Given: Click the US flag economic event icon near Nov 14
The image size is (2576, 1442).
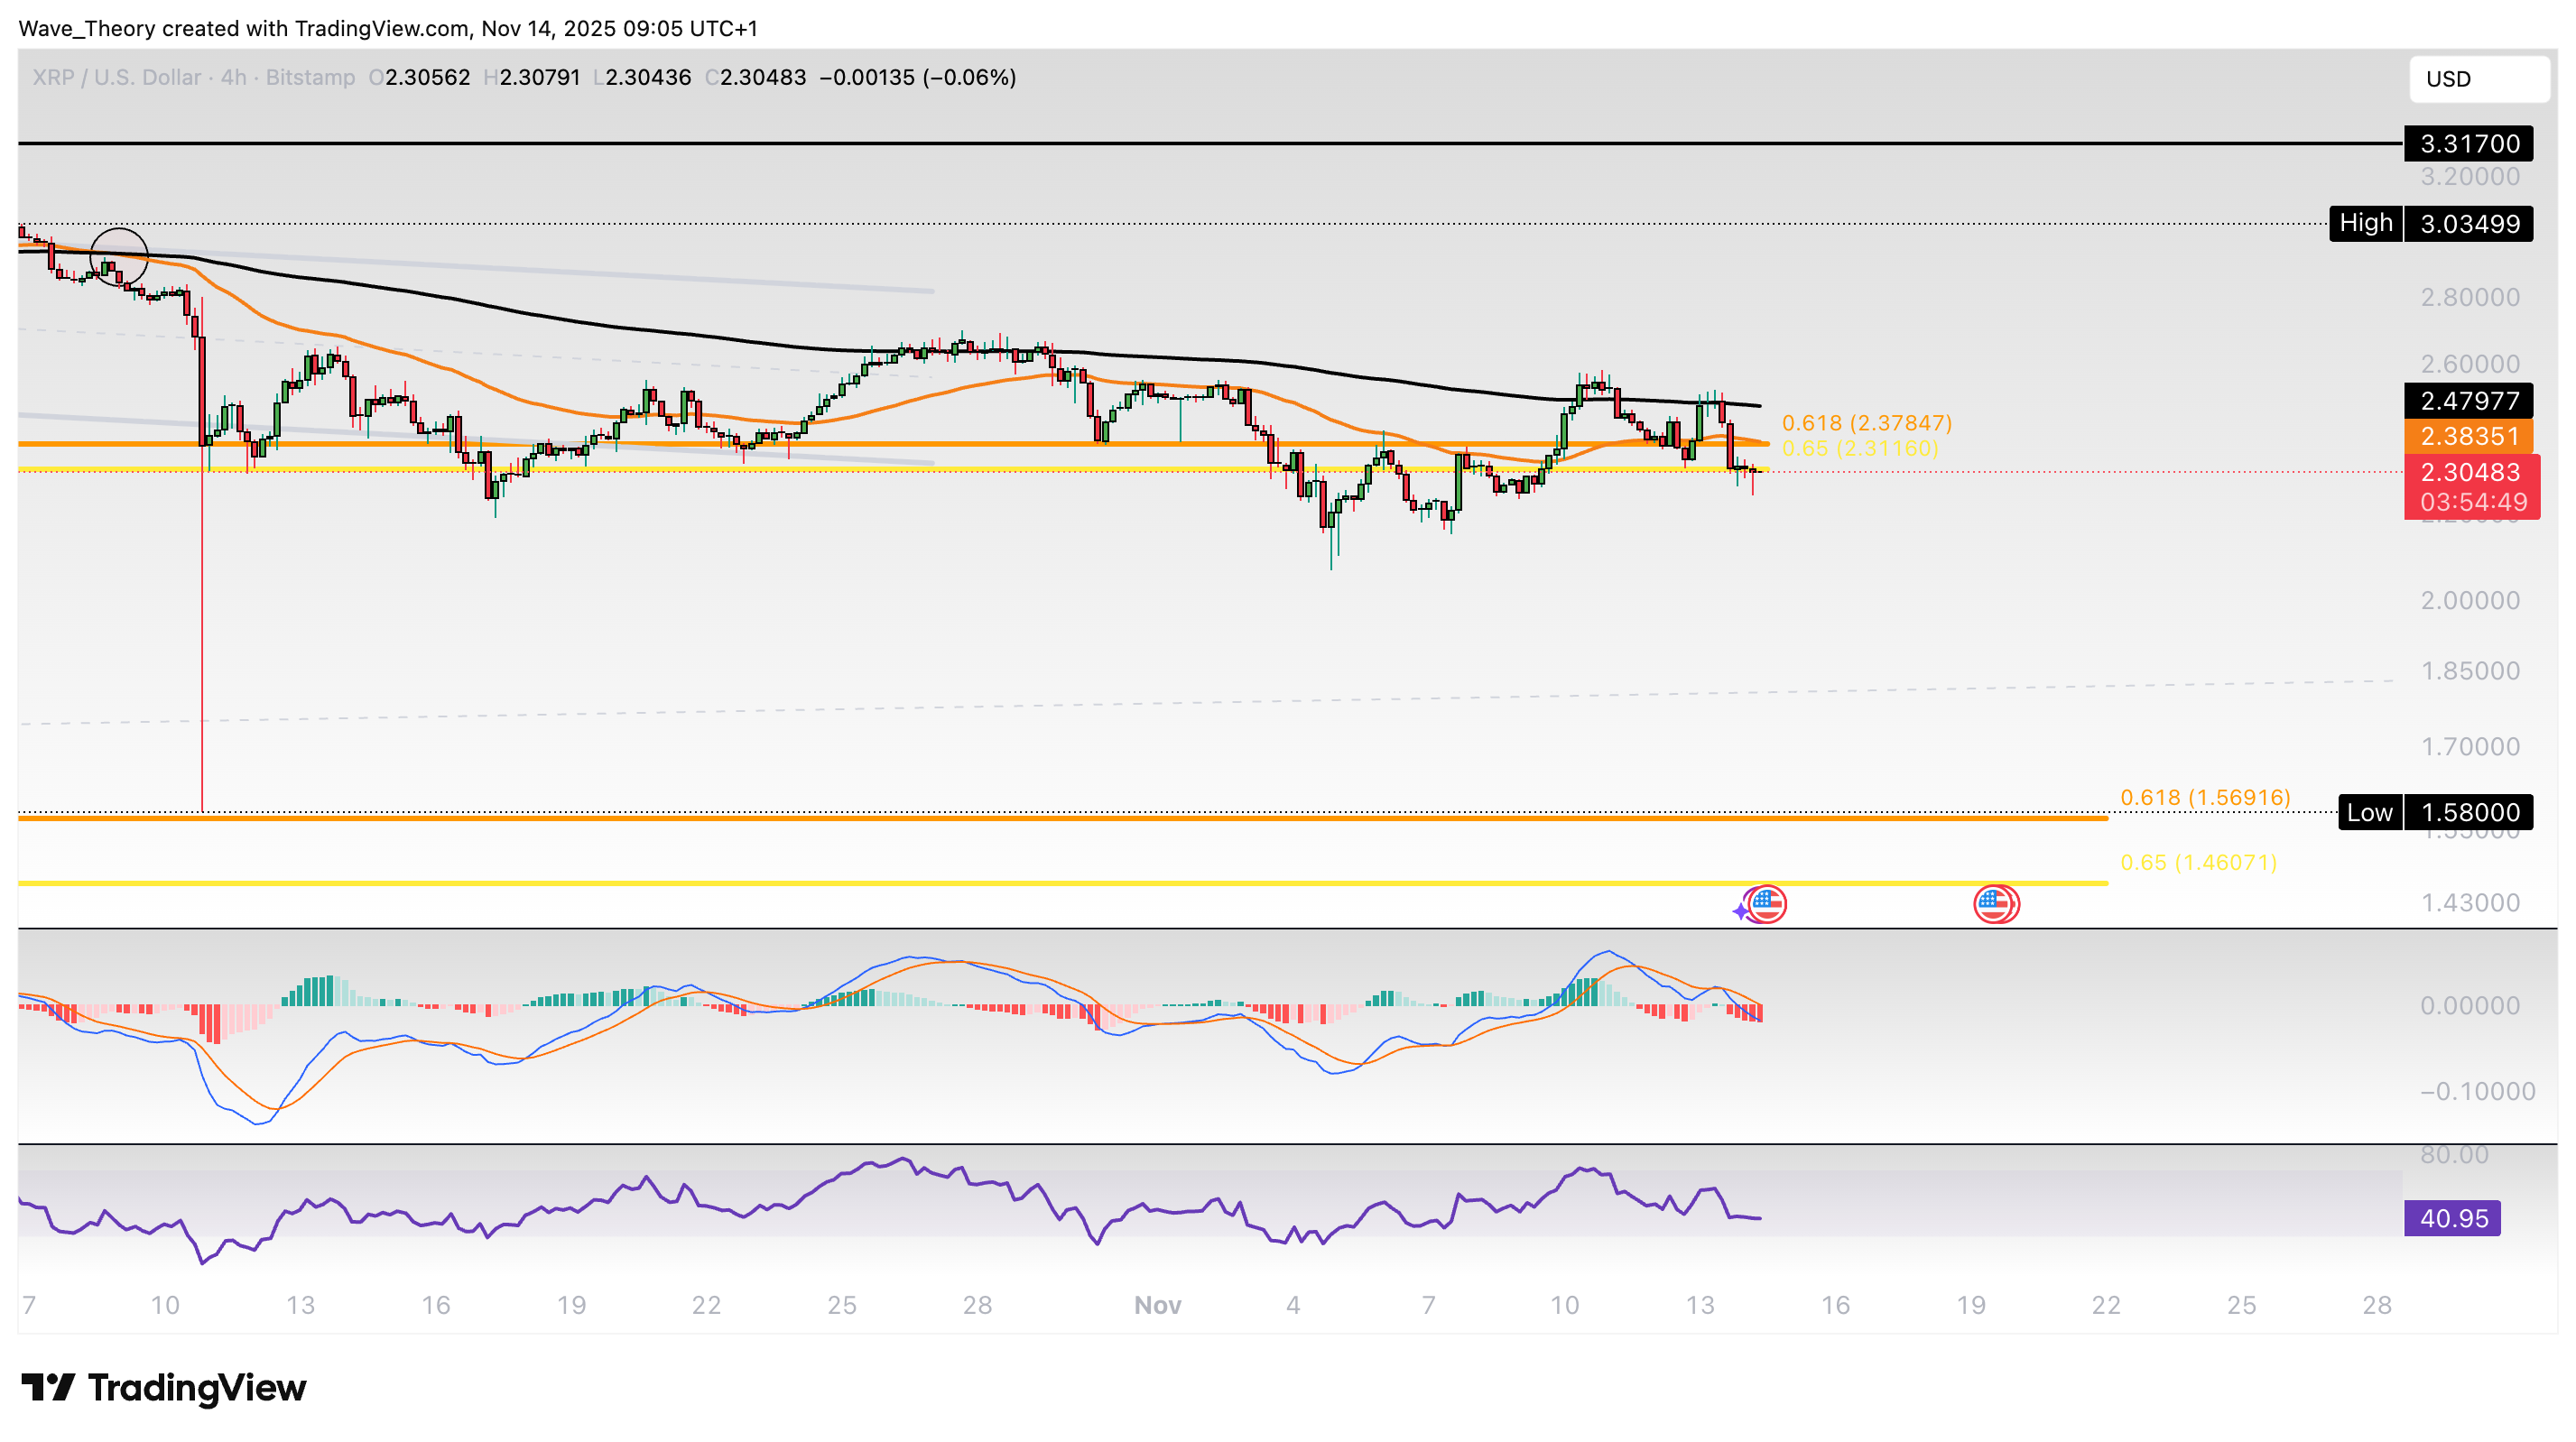Looking at the screenshot, I should [1767, 904].
